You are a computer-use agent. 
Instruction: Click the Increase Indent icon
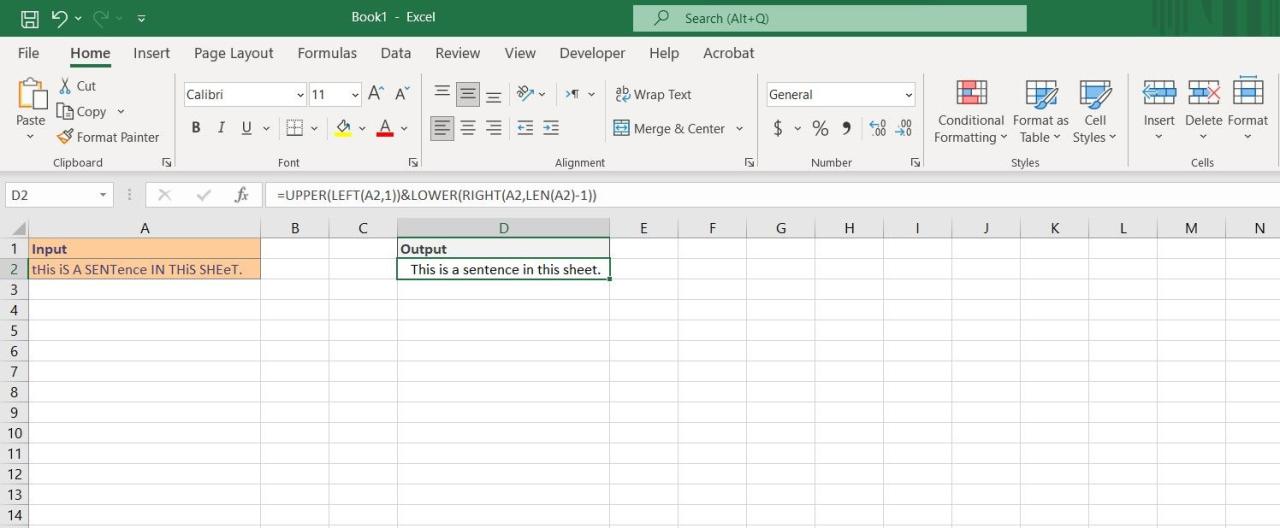pos(551,128)
